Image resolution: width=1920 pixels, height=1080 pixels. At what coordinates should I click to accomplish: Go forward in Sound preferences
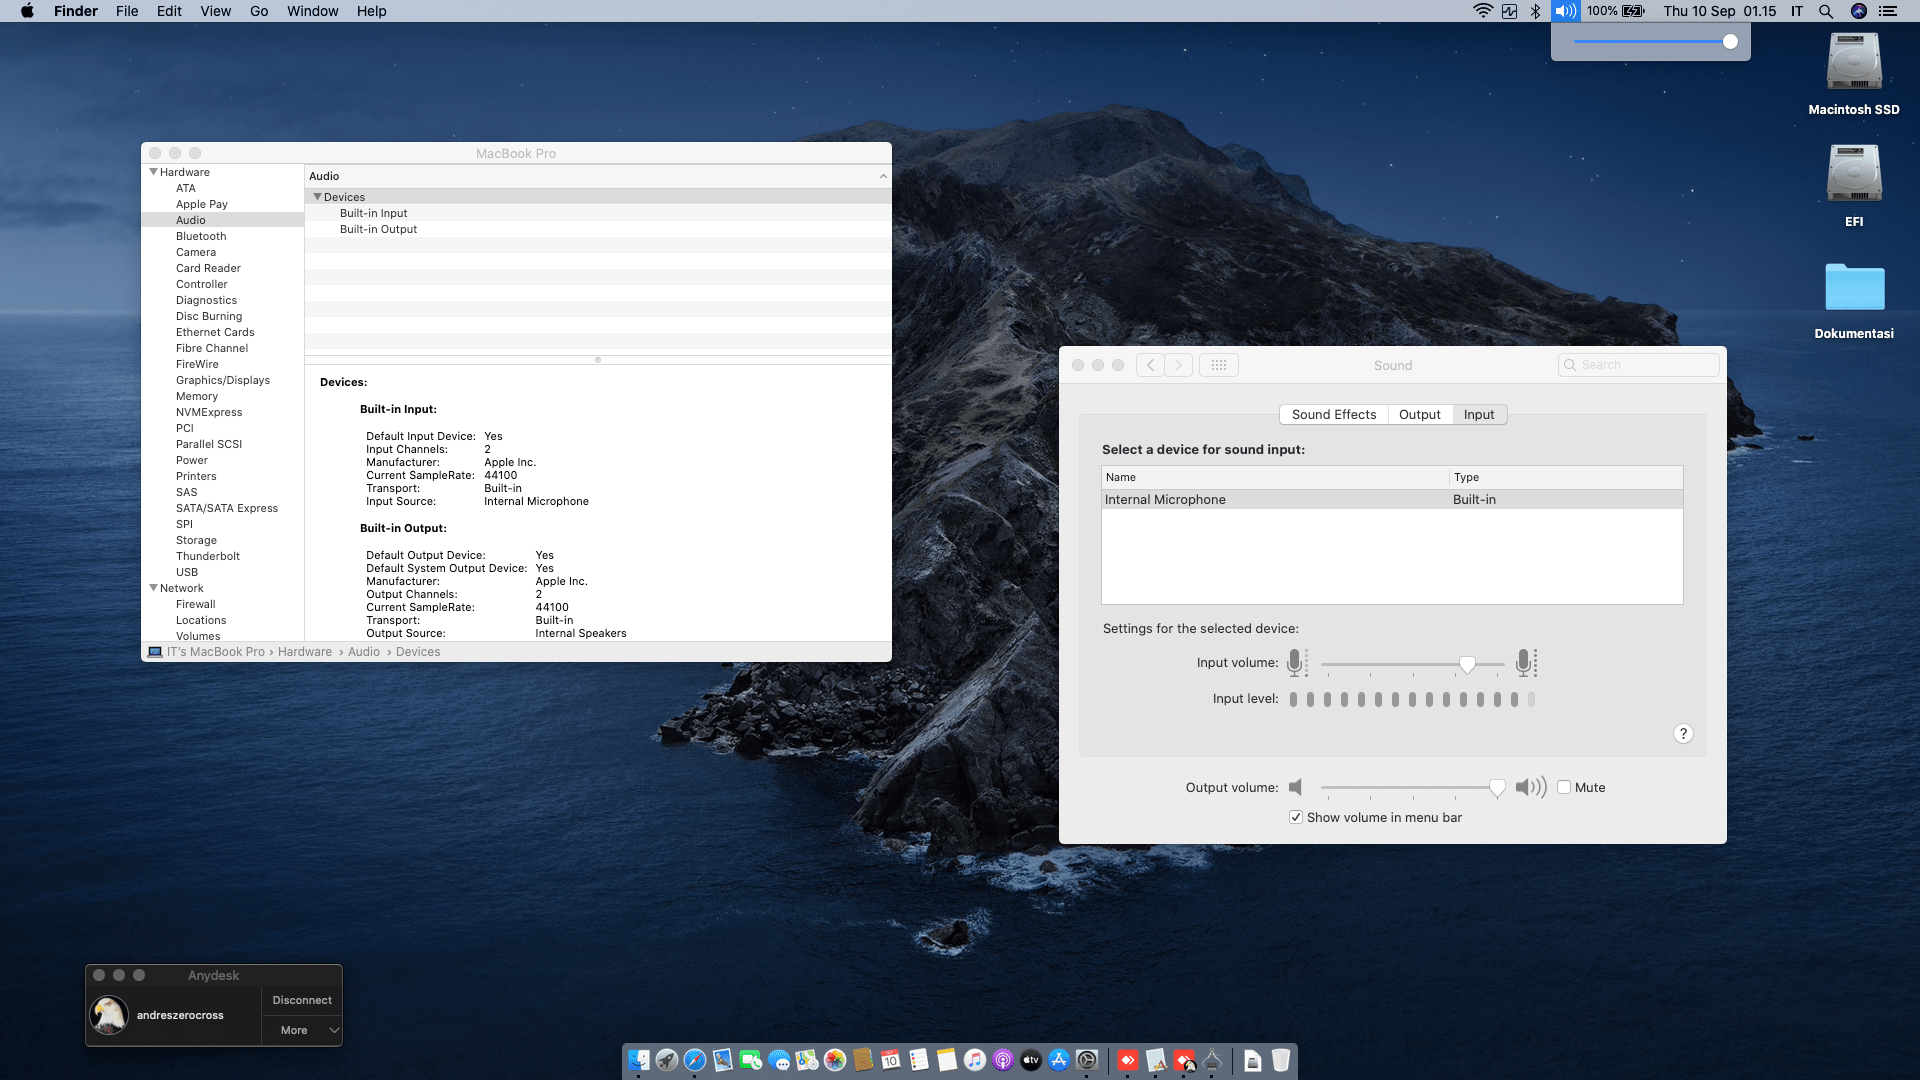pyautogui.click(x=1179, y=365)
